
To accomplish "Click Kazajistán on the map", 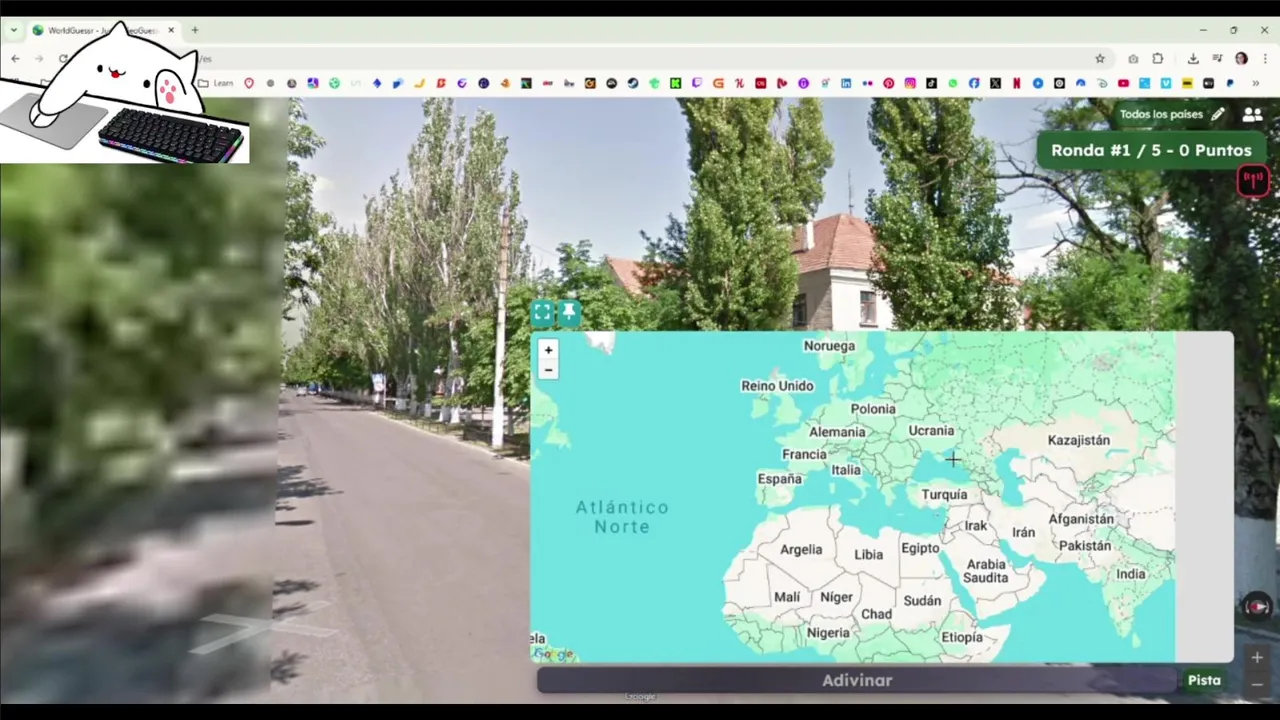I will tap(1079, 440).
